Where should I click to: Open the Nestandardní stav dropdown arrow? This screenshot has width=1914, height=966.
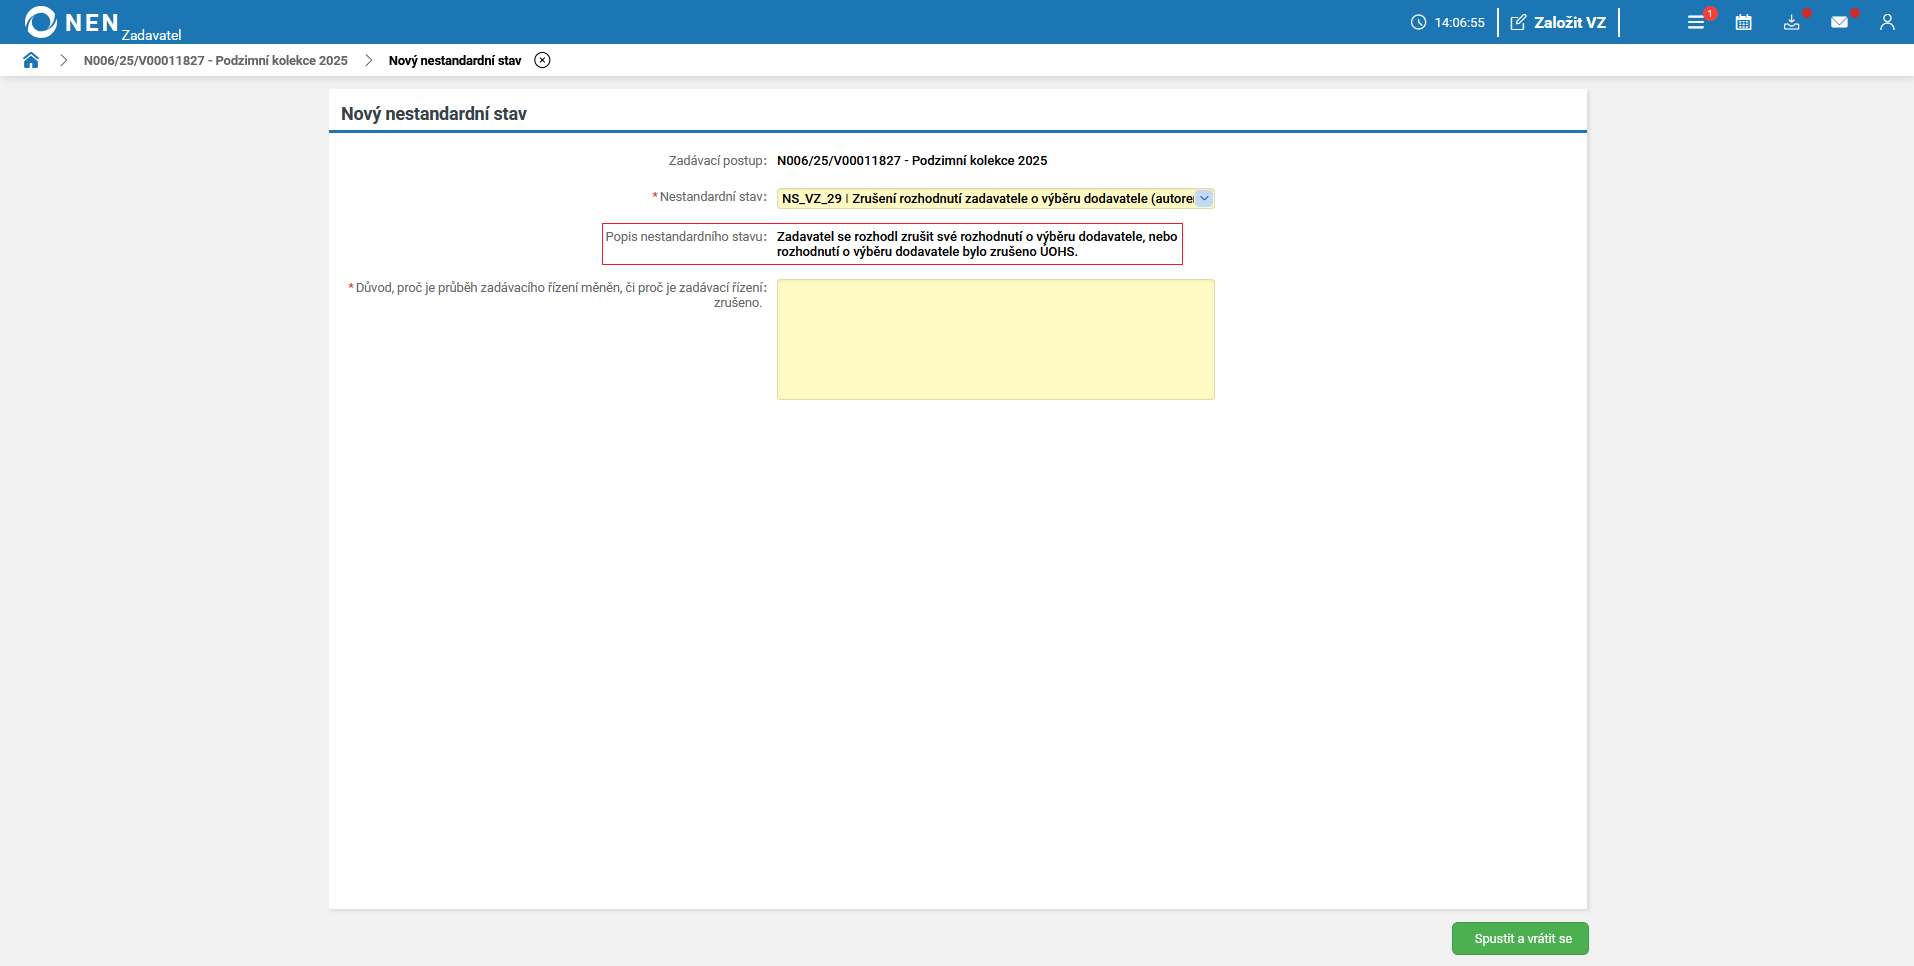pos(1204,198)
